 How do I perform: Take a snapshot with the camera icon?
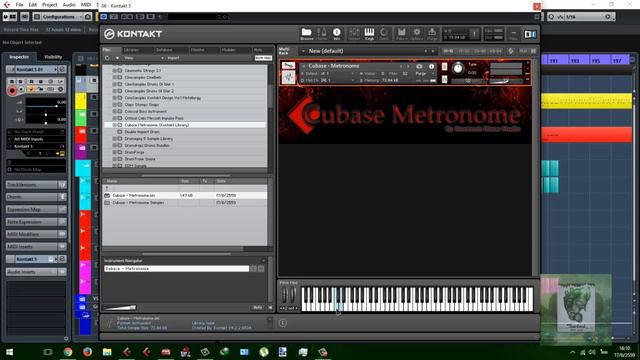click(x=419, y=66)
